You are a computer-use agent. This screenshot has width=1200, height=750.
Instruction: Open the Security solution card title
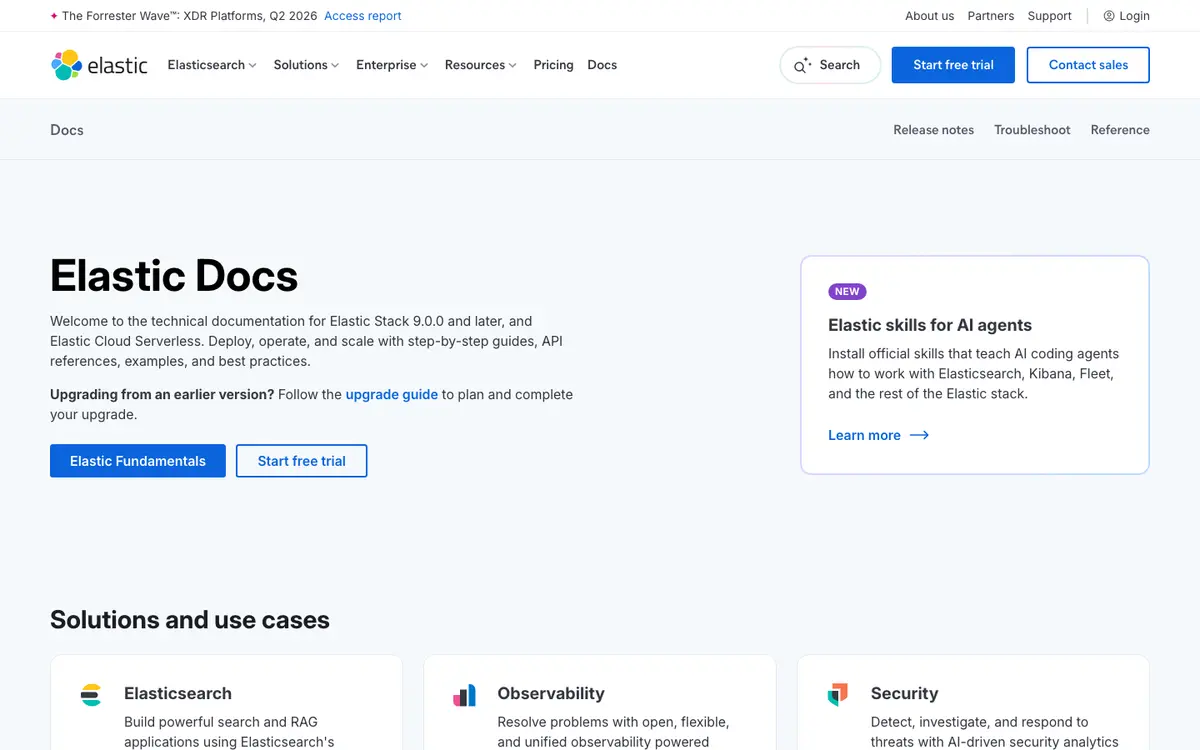click(x=904, y=693)
